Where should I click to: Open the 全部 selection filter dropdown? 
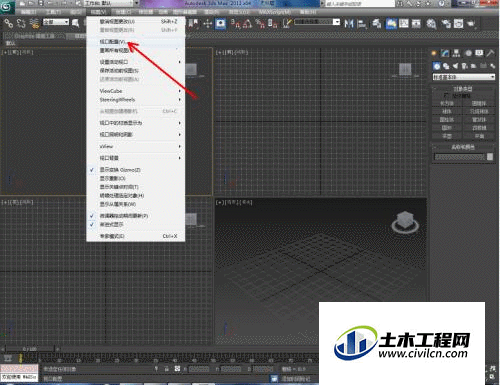click(x=56, y=22)
